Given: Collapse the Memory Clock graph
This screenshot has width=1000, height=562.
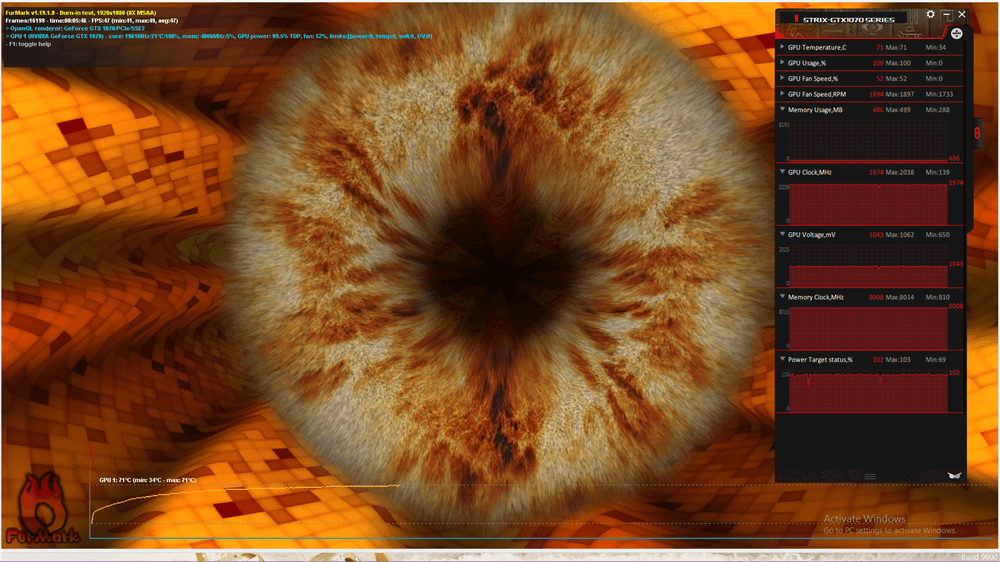Looking at the screenshot, I should point(782,297).
